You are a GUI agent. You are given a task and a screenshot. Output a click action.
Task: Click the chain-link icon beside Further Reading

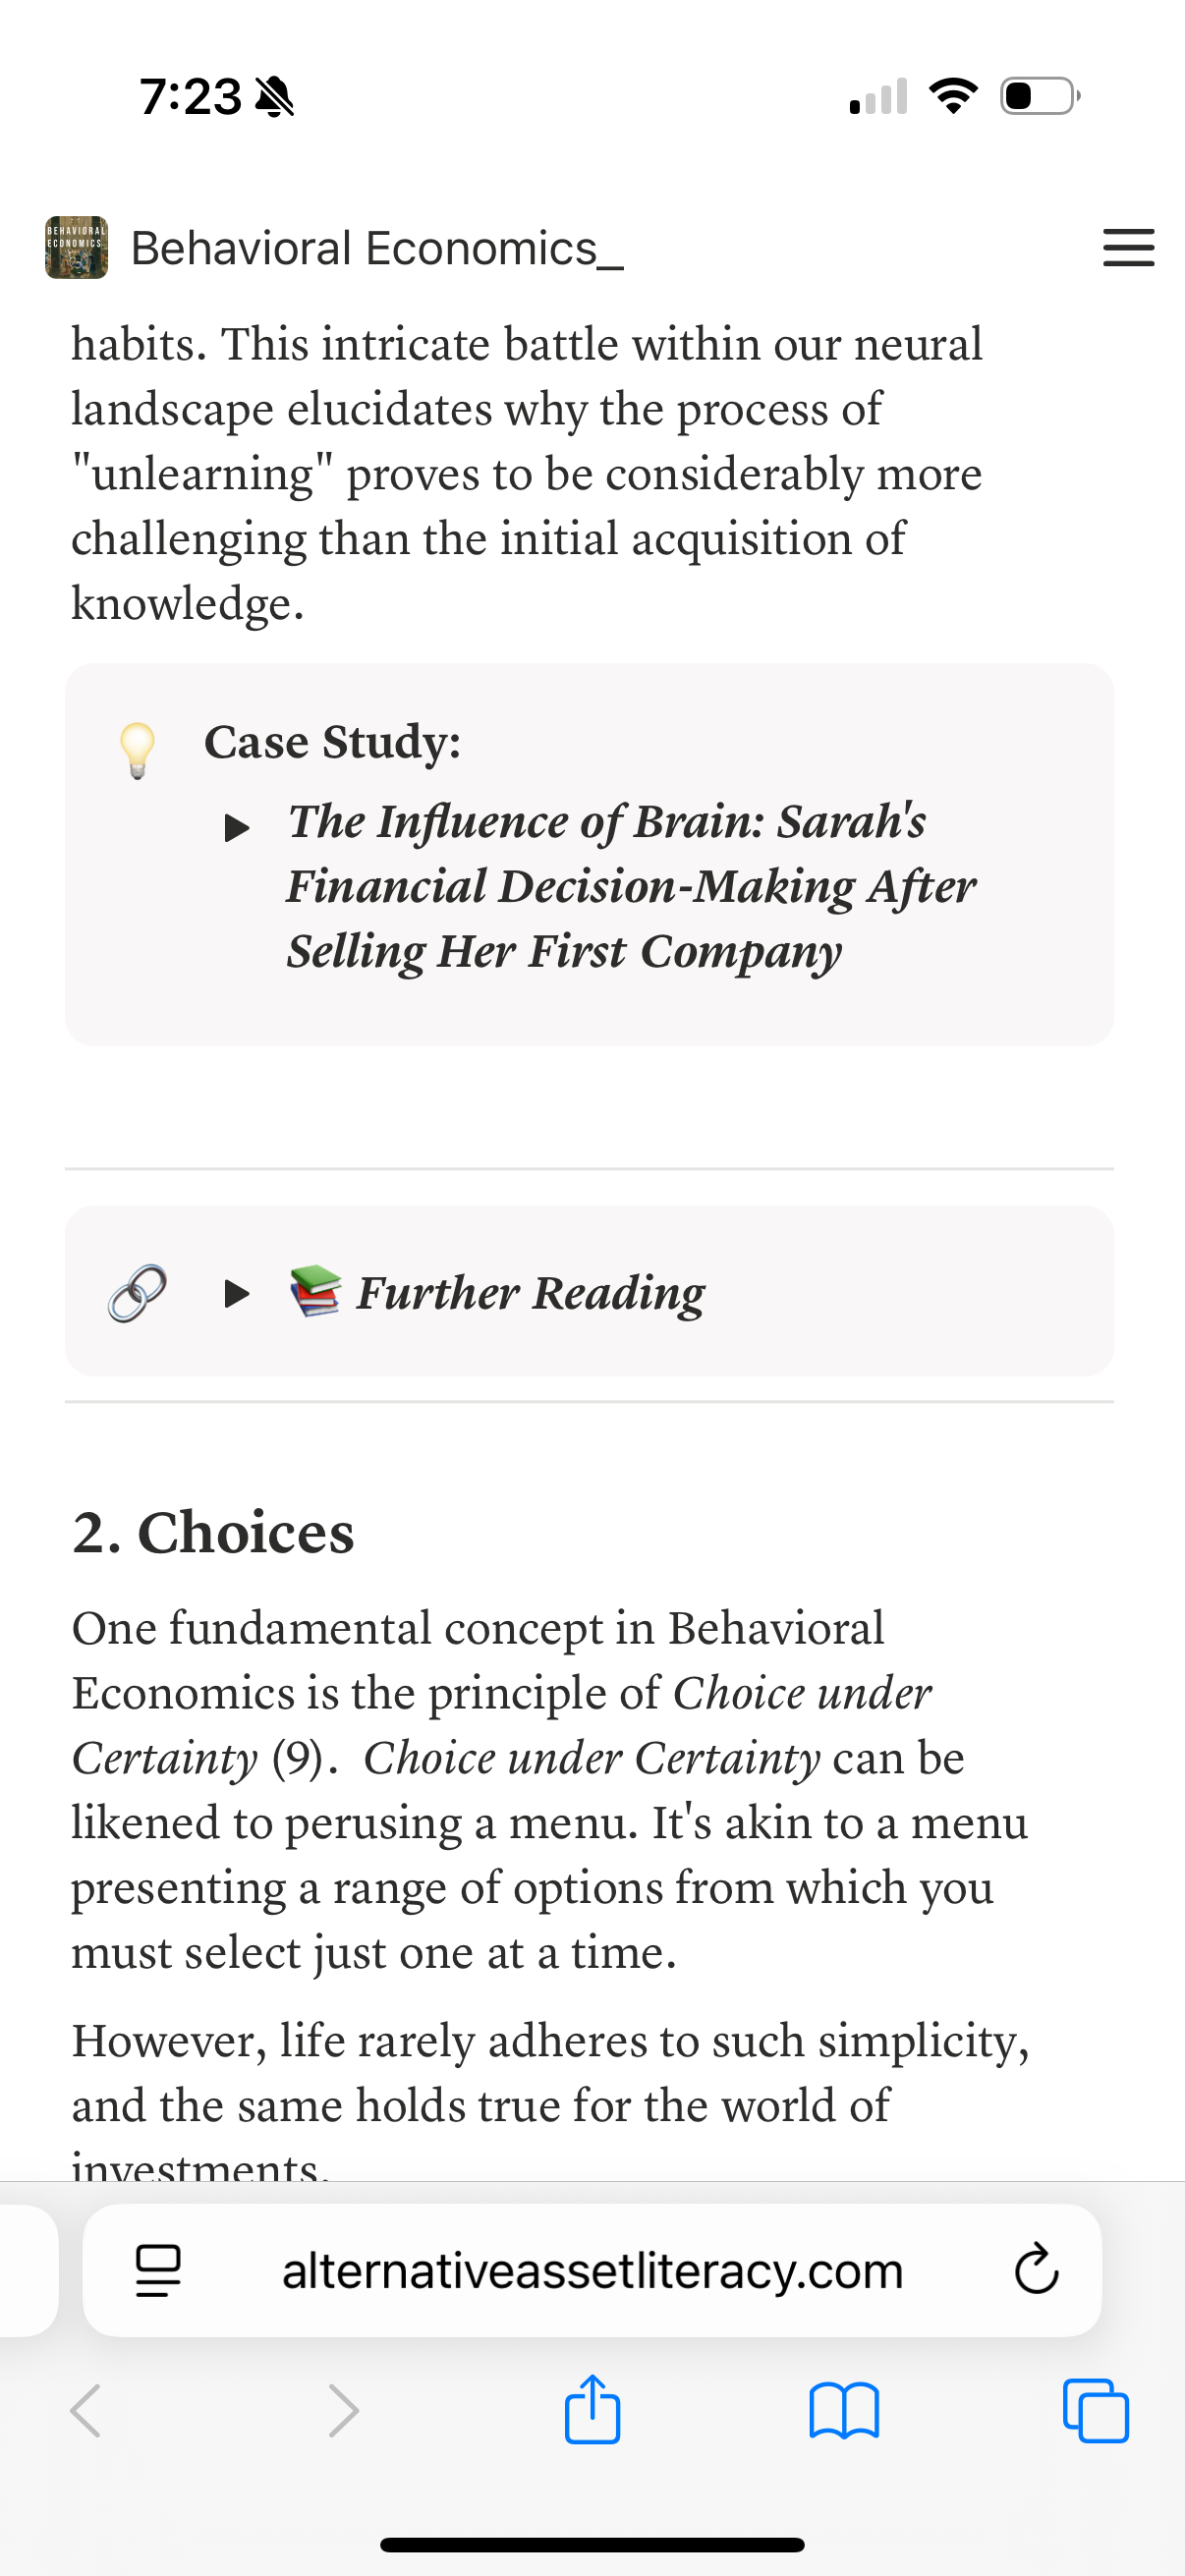click(x=133, y=1292)
